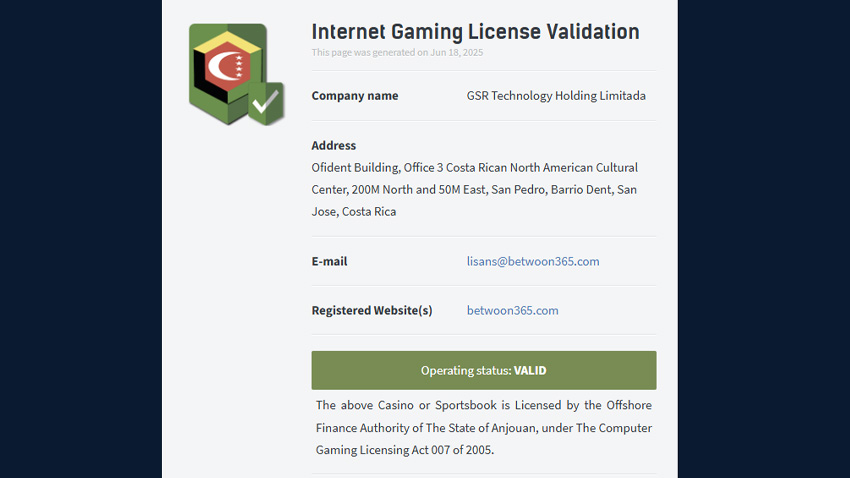Click the word VALID in status bar
Screen dimensions: 850x478
[530, 371]
